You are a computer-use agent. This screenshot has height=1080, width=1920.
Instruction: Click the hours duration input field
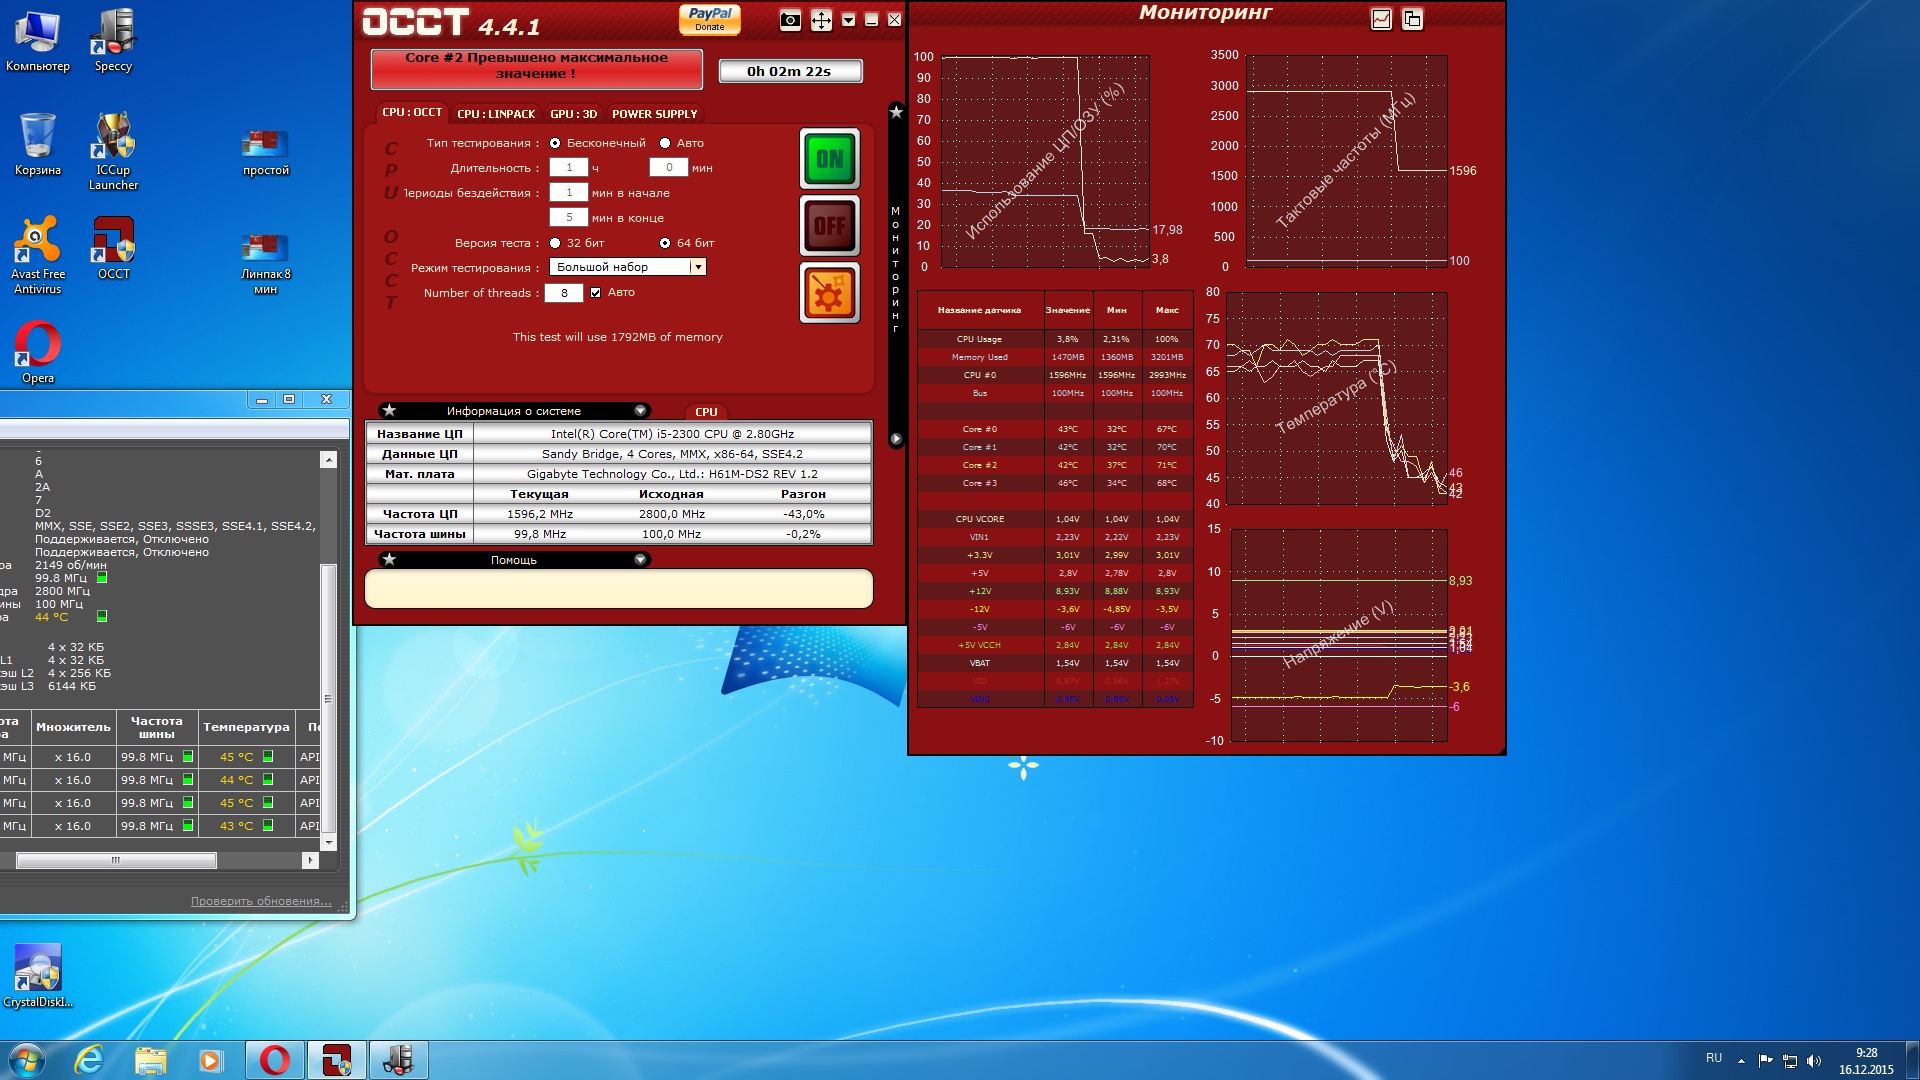pos(569,168)
